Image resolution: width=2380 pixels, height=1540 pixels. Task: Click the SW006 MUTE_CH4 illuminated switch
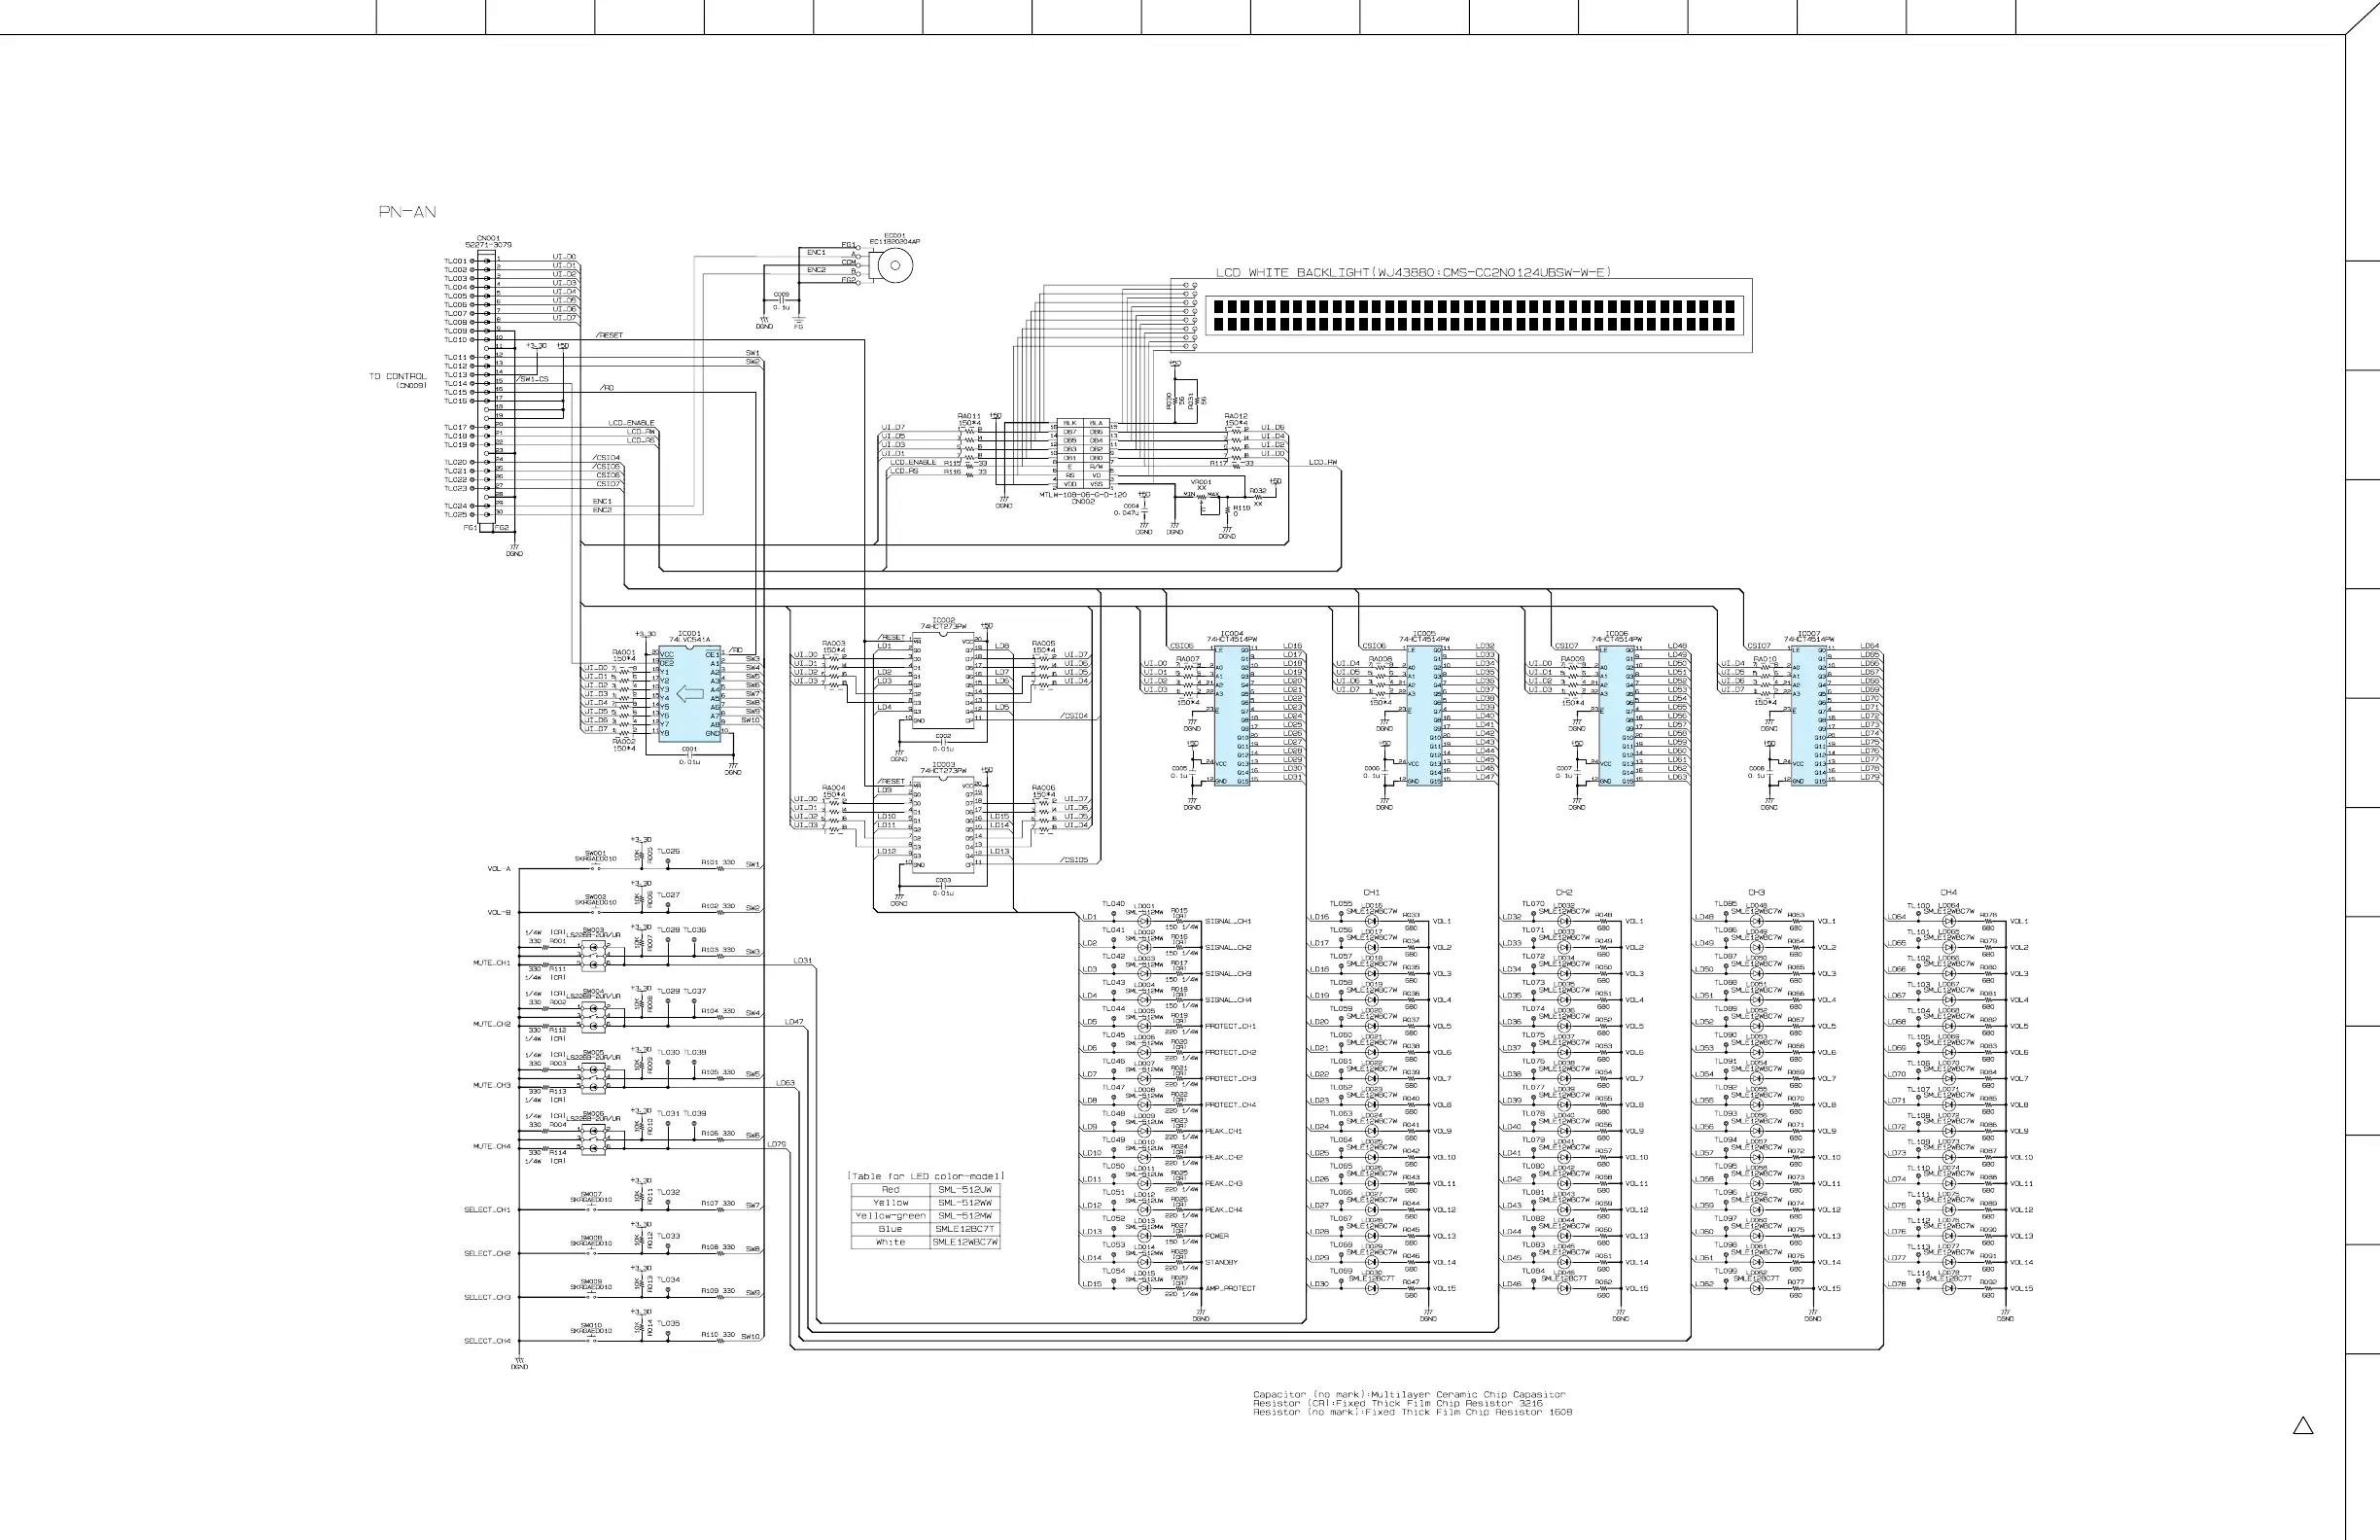click(x=594, y=1141)
